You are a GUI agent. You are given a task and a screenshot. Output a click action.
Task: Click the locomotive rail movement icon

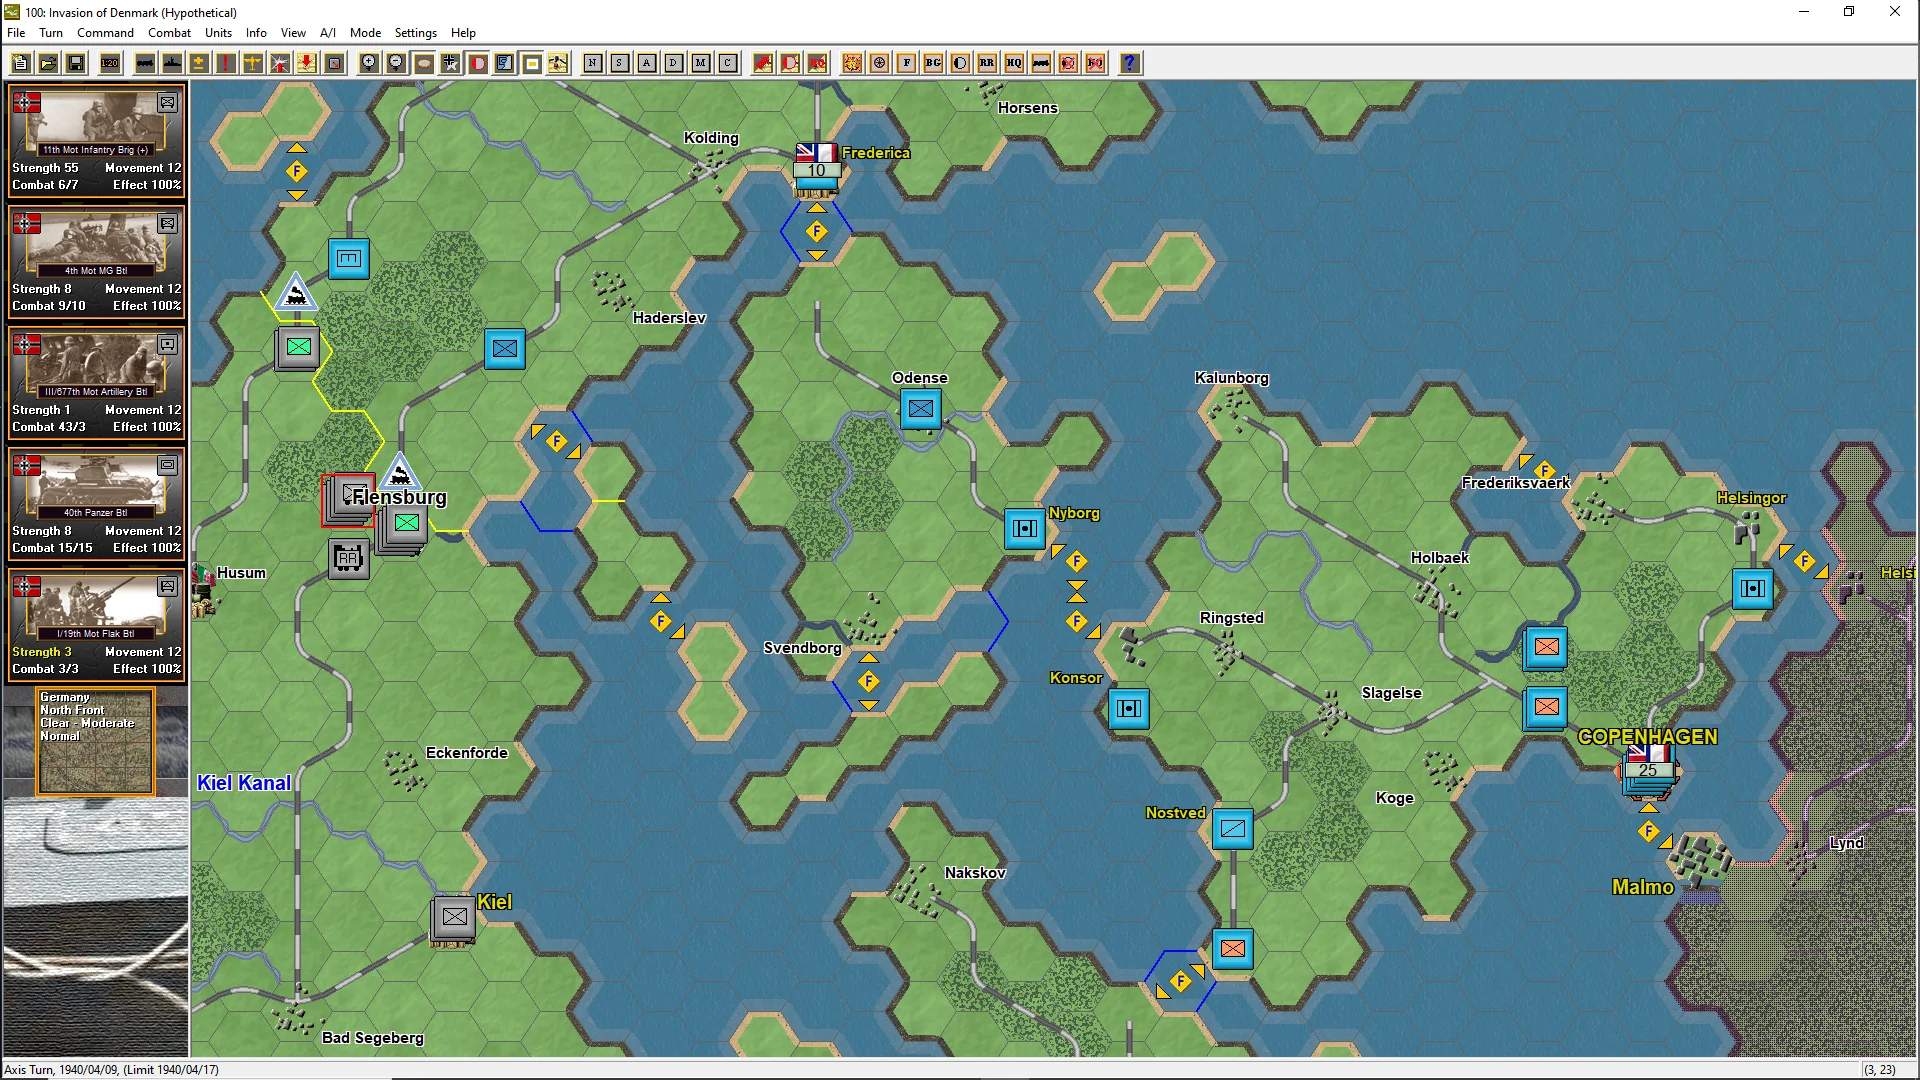click(145, 63)
